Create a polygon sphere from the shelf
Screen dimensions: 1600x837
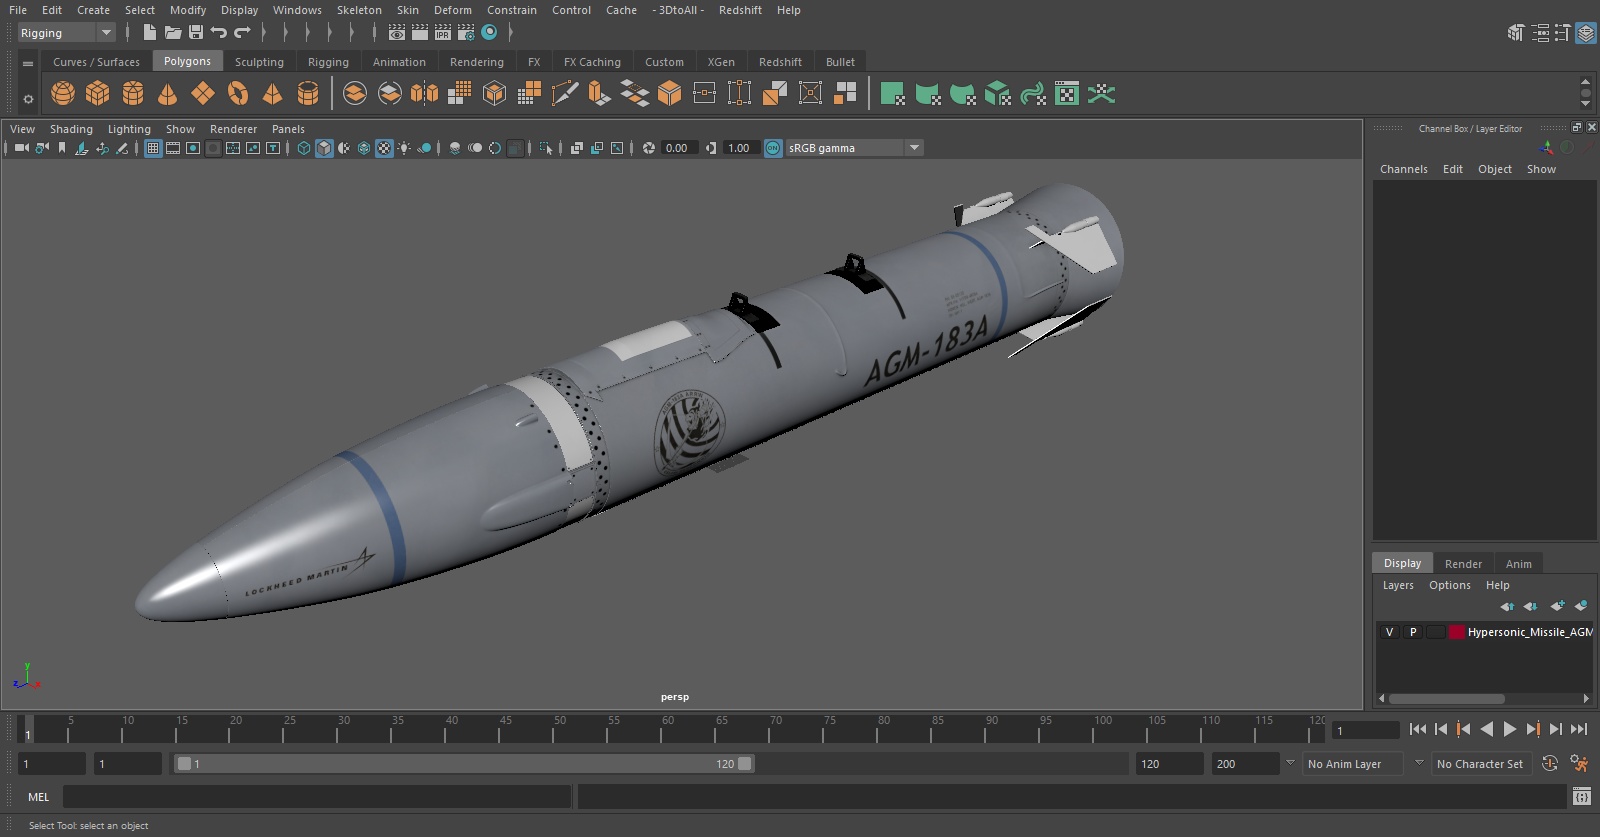click(63, 94)
